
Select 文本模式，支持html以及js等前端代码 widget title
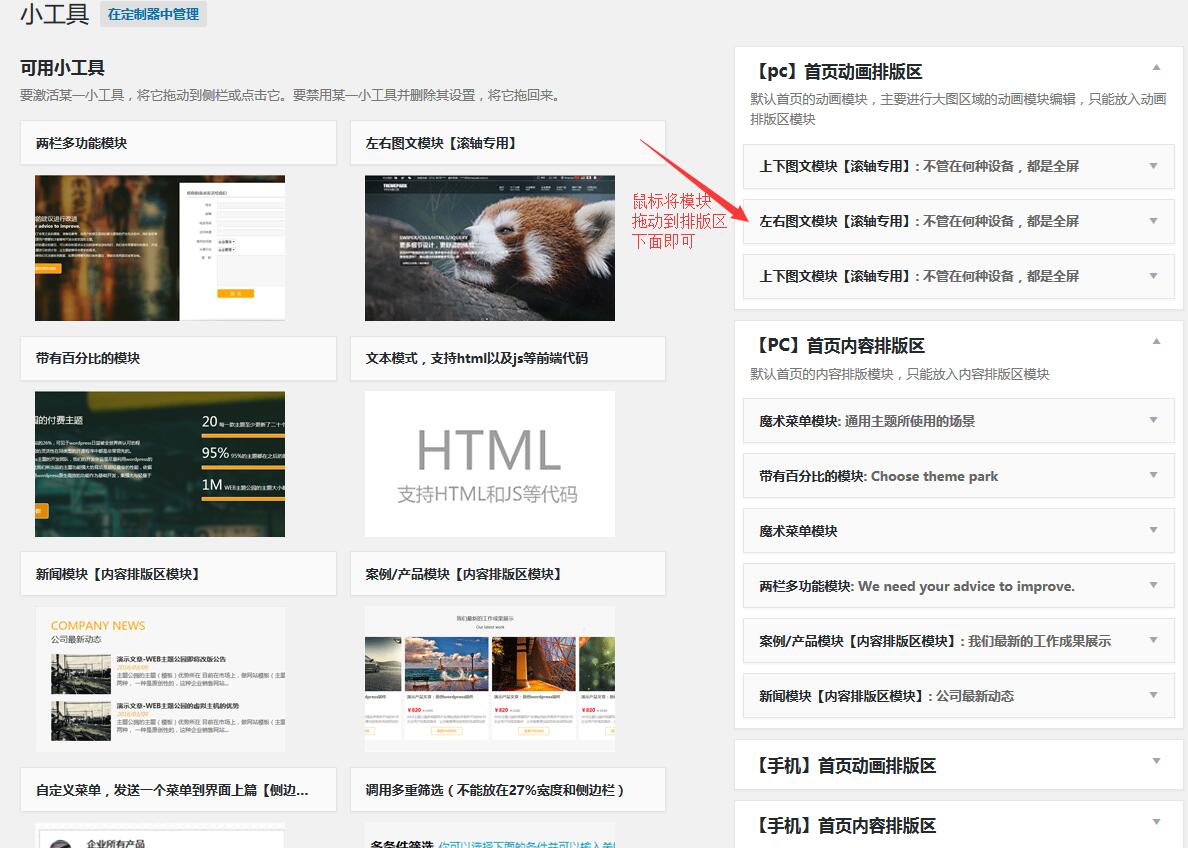pos(476,358)
